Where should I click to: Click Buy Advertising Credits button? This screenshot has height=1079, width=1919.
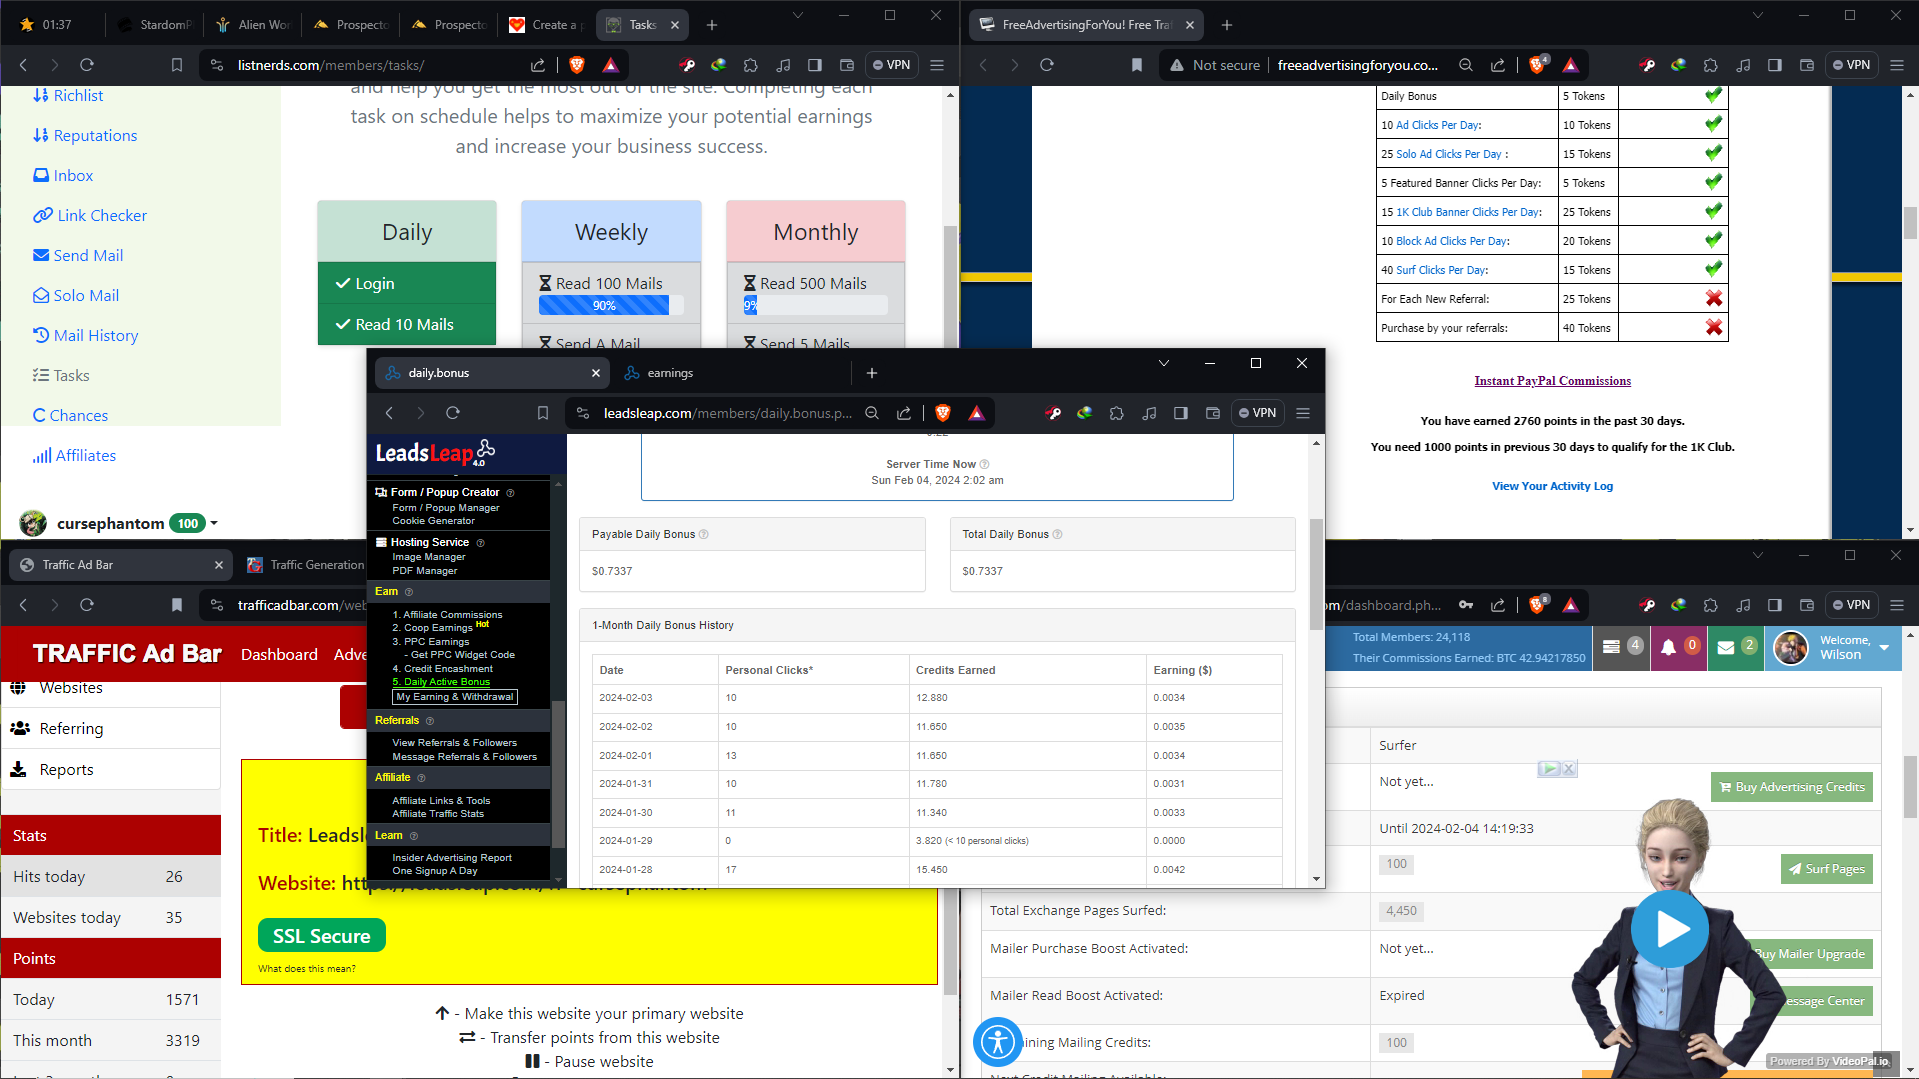tap(1791, 787)
